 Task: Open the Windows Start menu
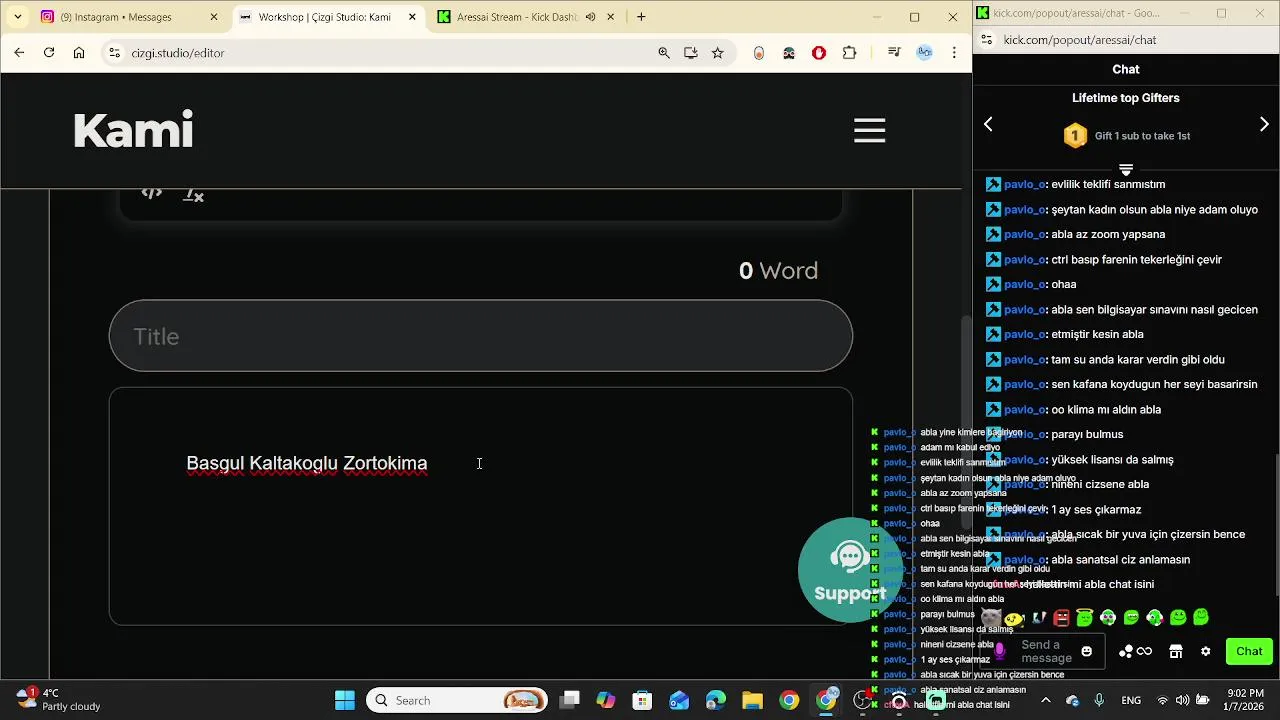click(x=345, y=700)
